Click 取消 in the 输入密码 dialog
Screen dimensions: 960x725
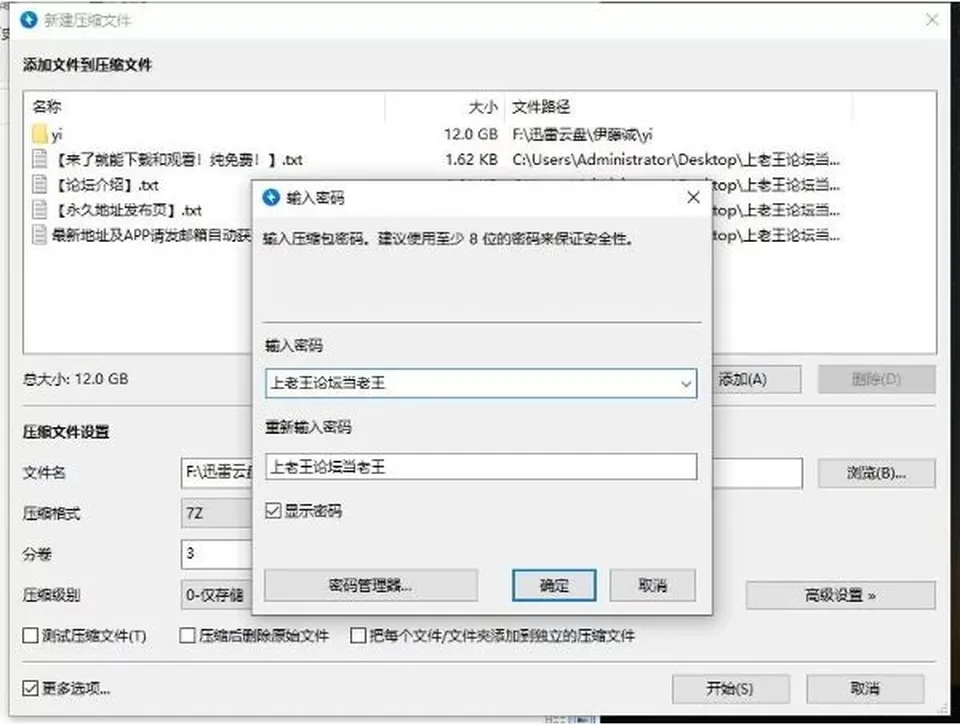click(x=653, y=585)
